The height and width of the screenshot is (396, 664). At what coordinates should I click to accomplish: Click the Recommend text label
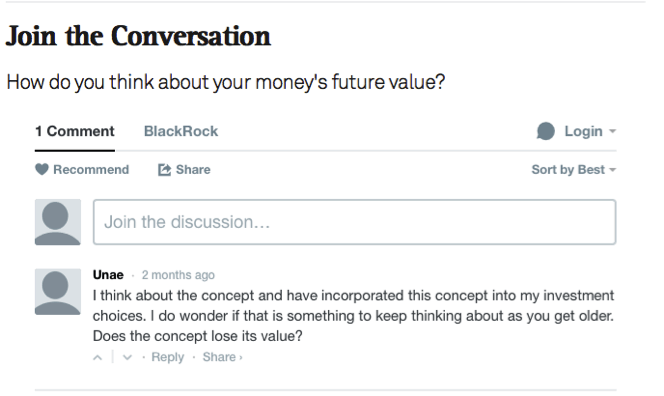pos(91,169)
